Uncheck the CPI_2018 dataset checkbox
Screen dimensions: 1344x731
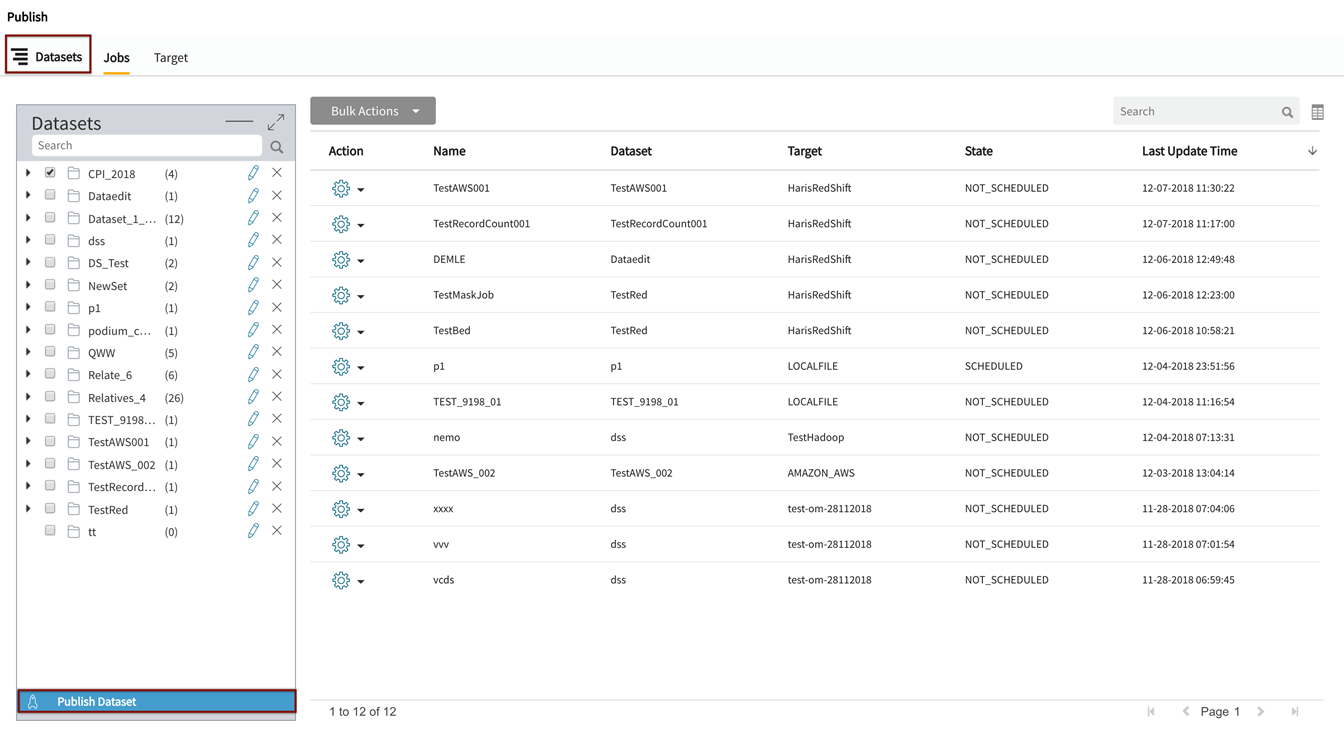[x=50, y=173]
